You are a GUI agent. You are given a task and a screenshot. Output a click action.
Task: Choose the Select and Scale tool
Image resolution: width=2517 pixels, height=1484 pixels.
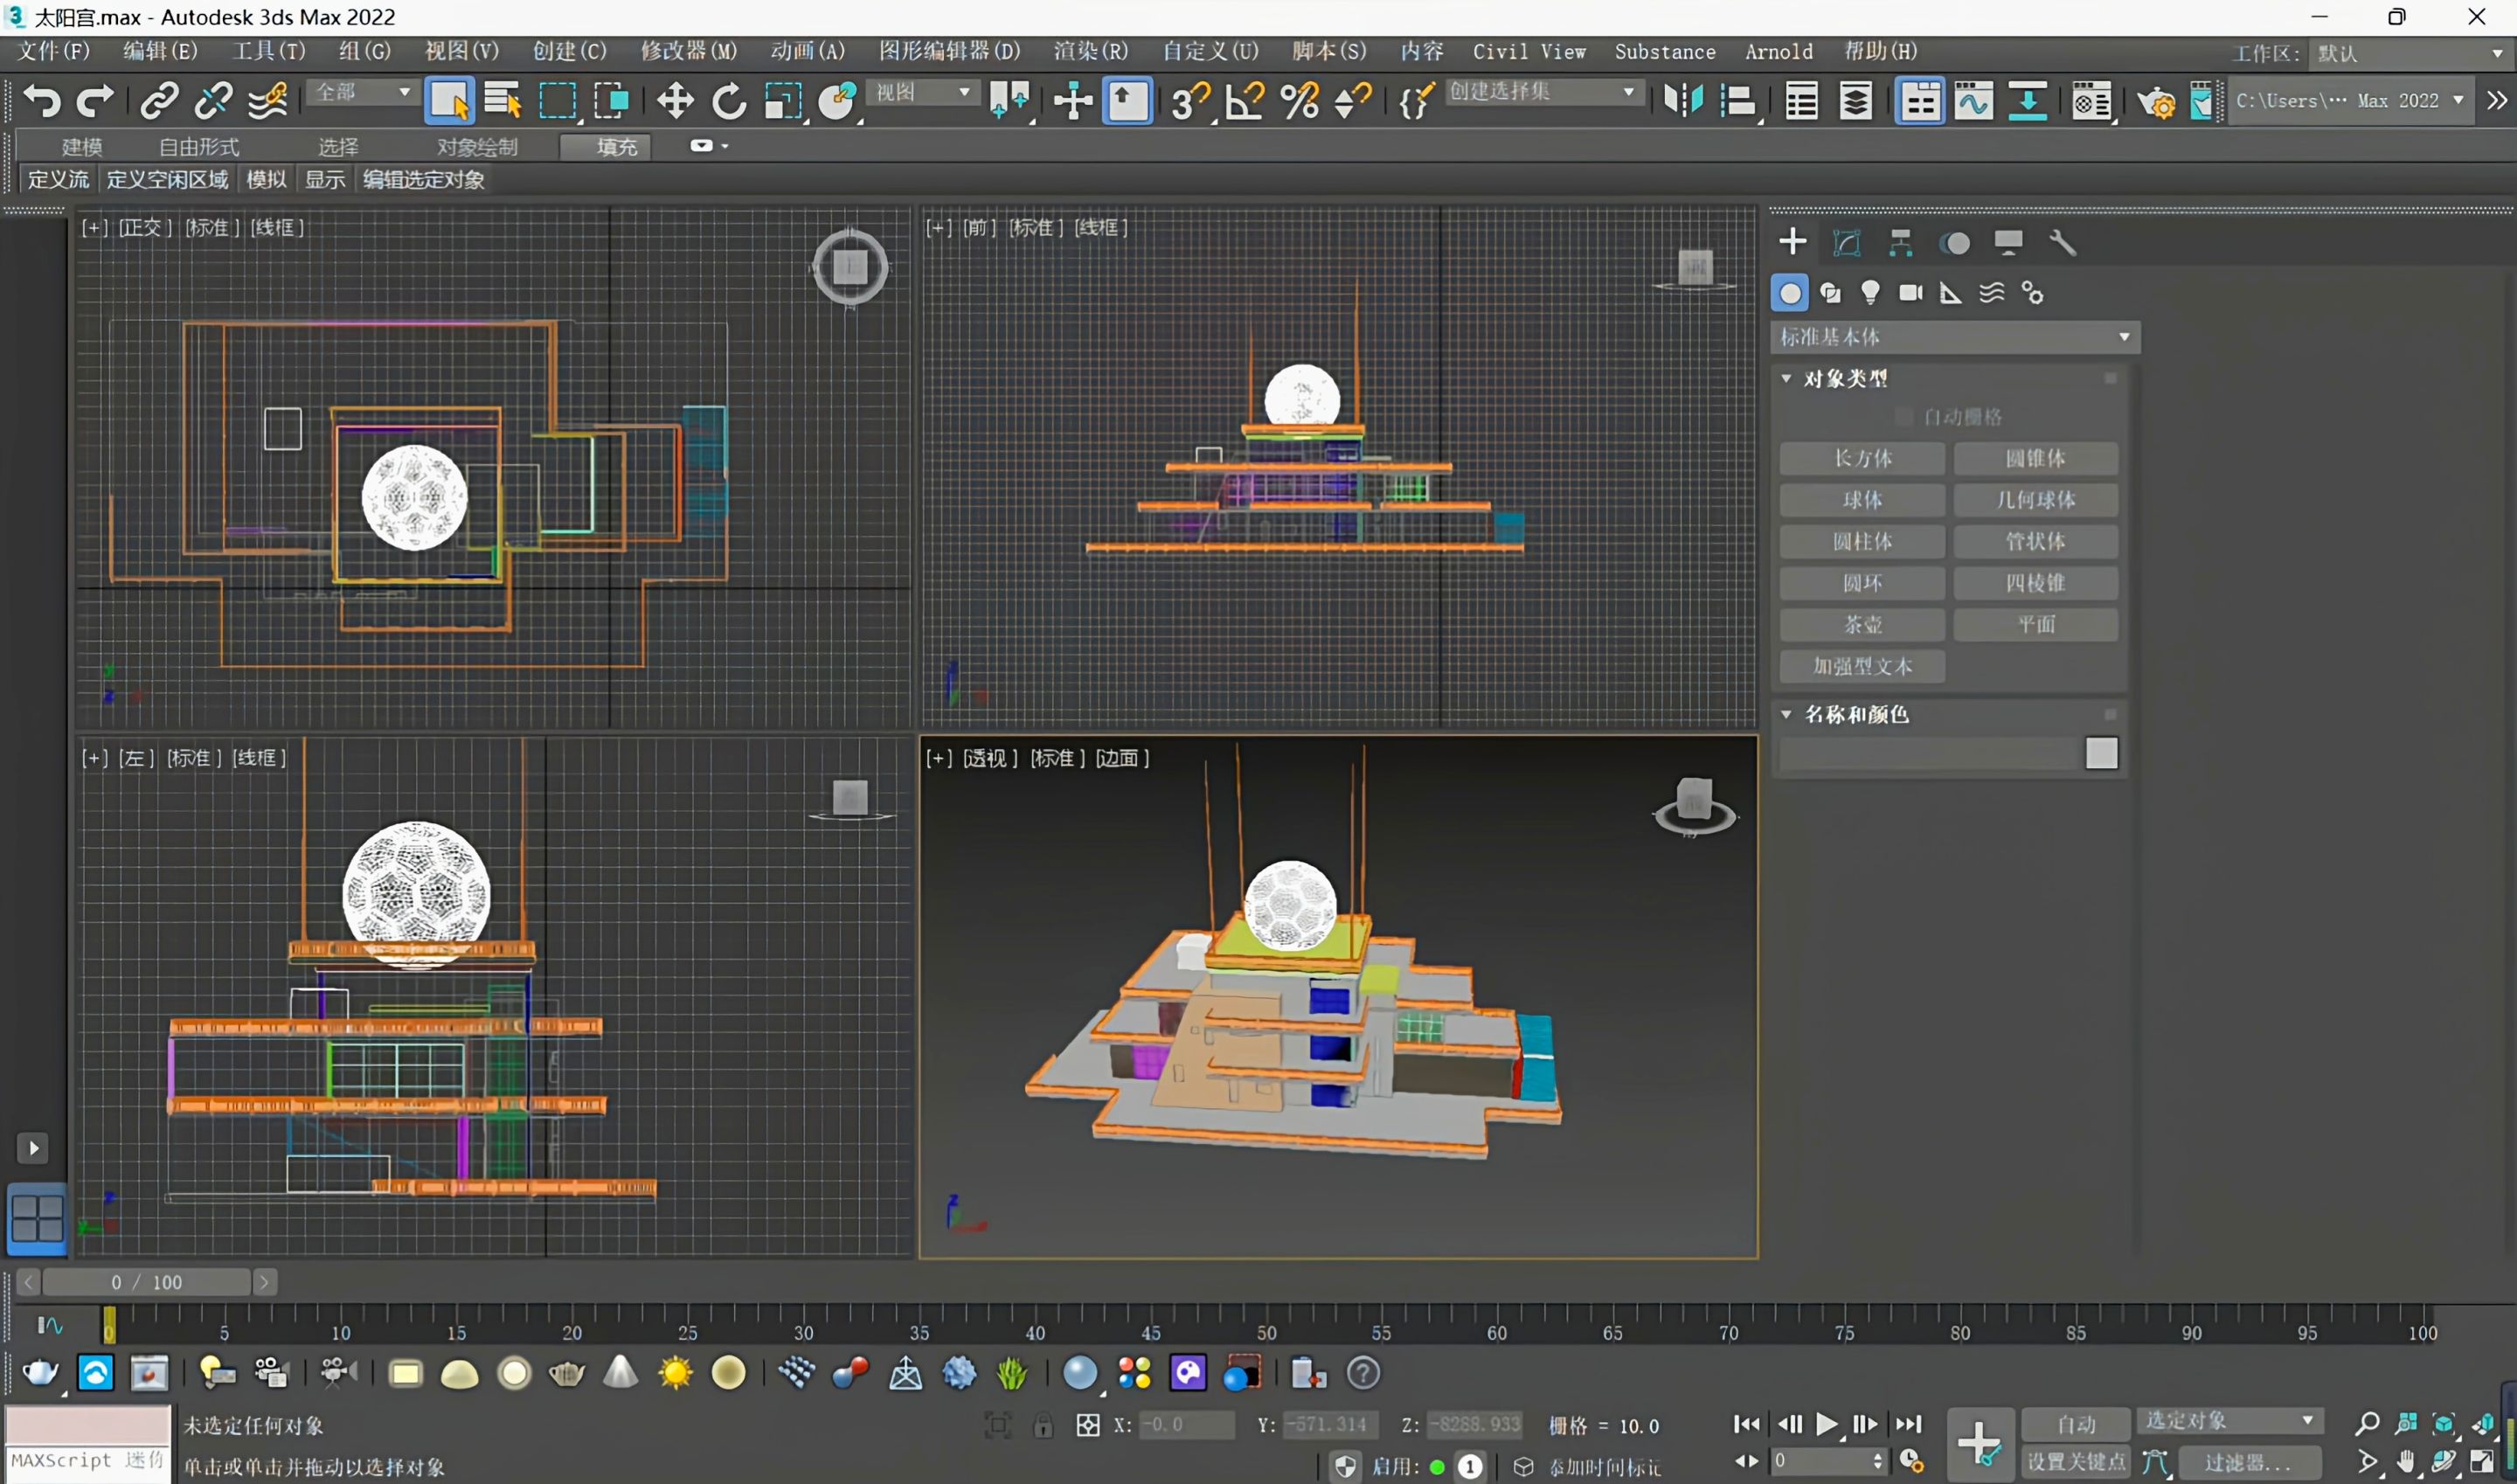[783, 101]
